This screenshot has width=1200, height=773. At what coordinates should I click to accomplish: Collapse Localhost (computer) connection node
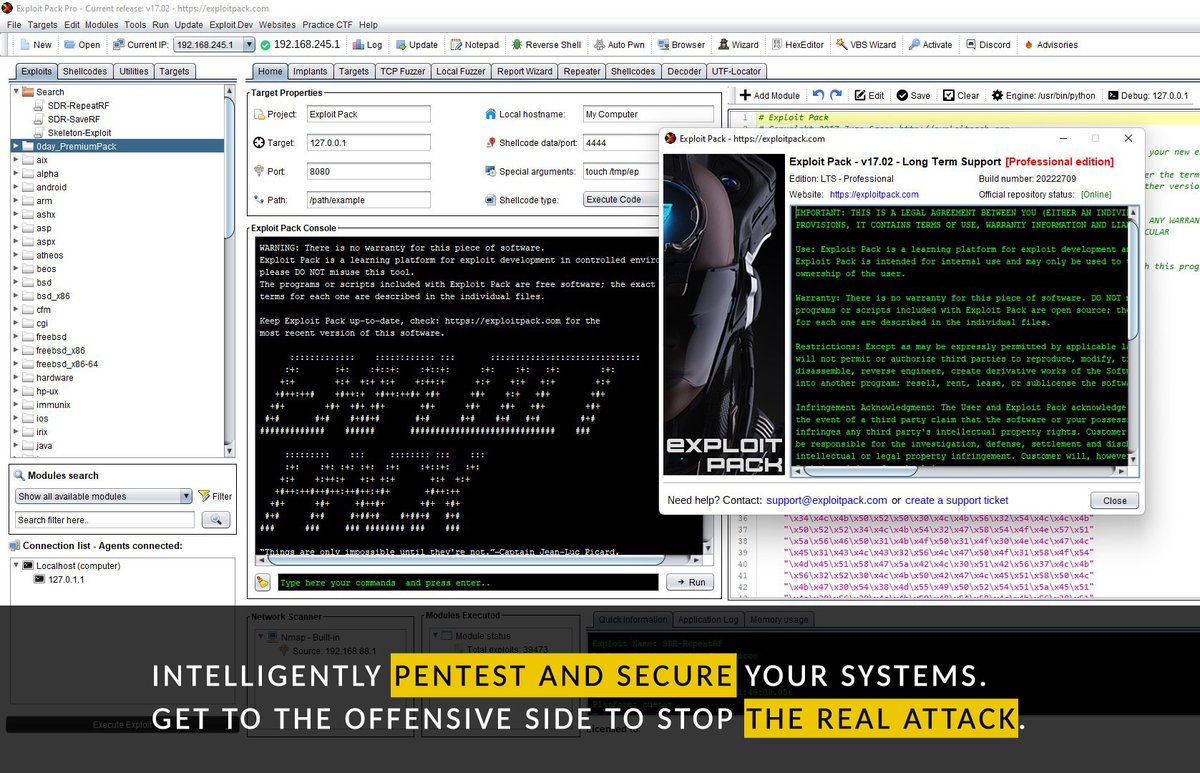click(x=16, y=565)
